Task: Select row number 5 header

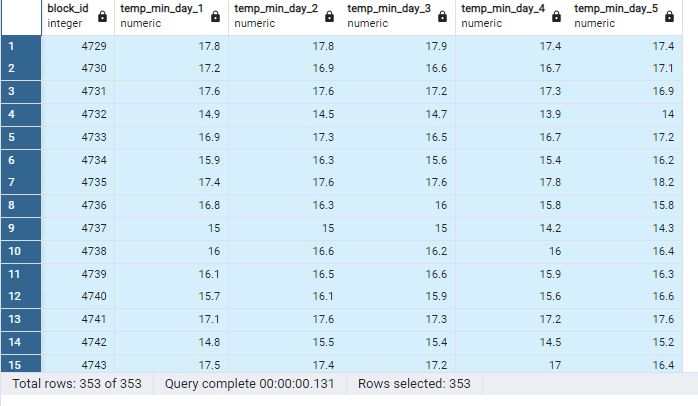Action: pos(21,138)
